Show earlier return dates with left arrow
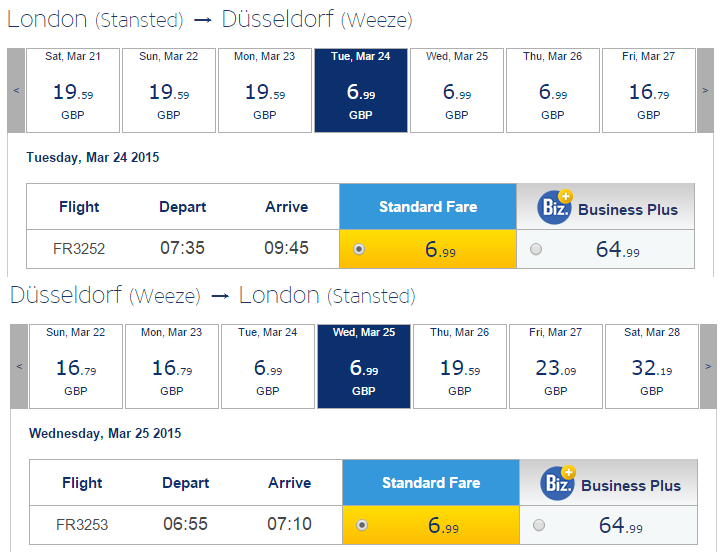 point(19,366)
